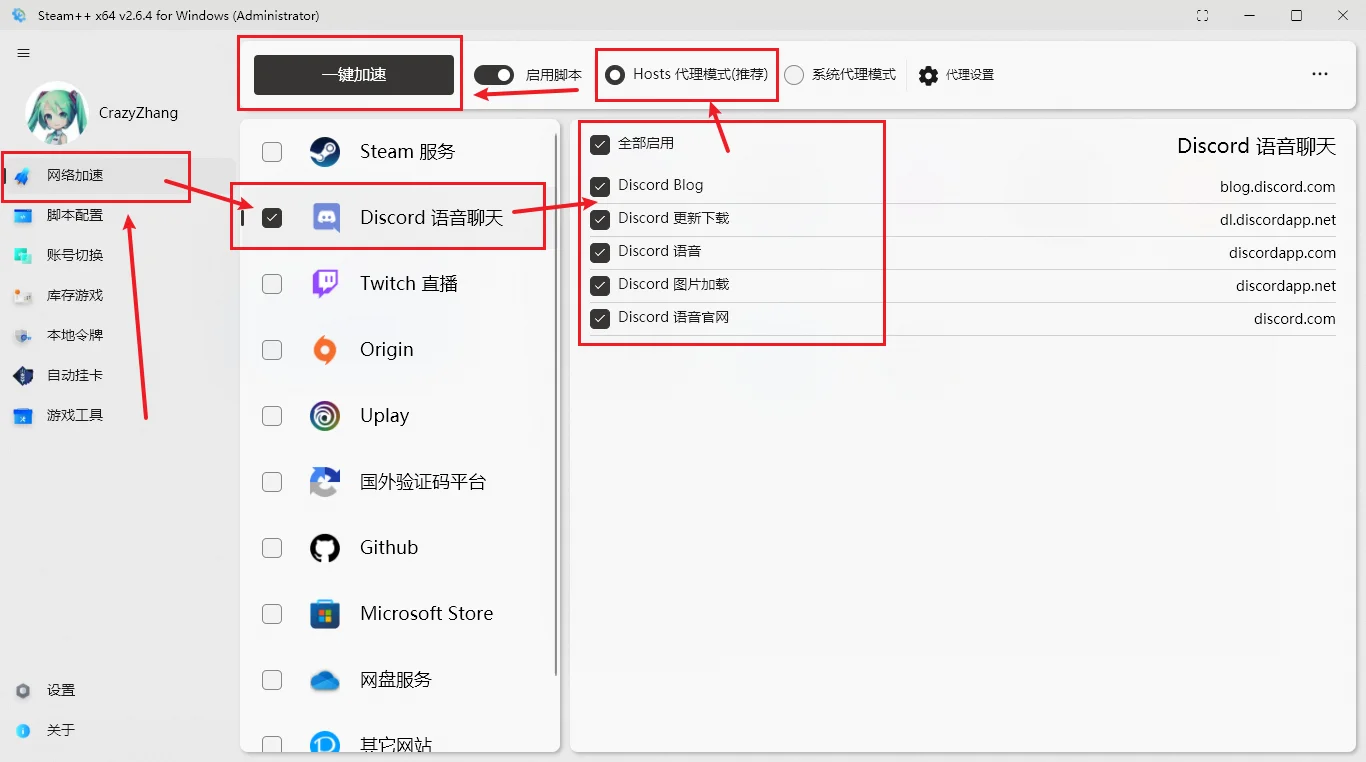Click the 其它网站 icon
The image size is (1366, 762).
tap(325, 743)
